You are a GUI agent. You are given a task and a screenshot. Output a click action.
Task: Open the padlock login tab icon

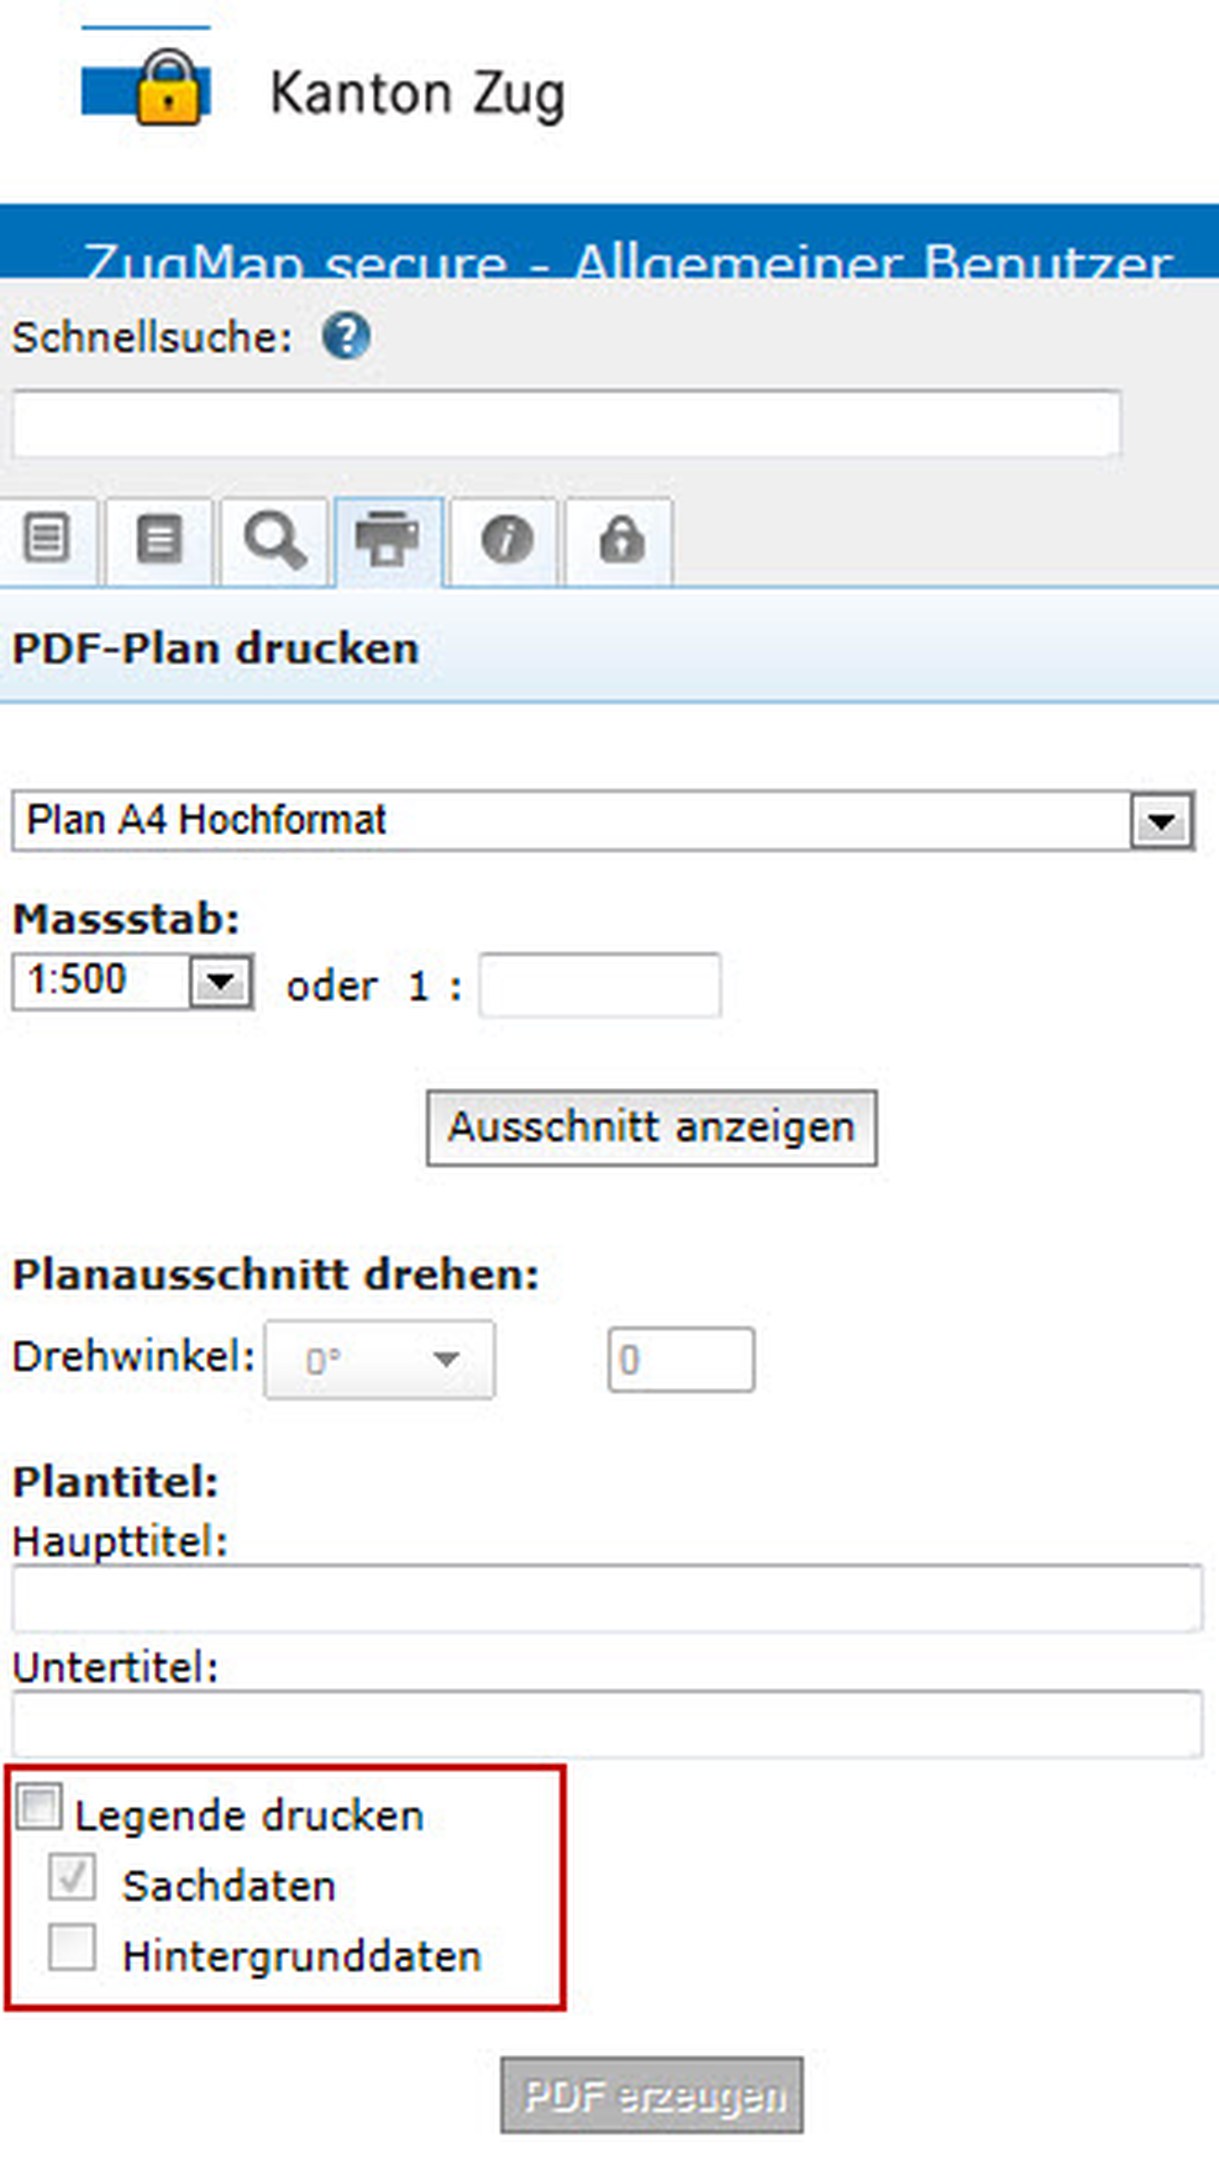click(621, 540)
